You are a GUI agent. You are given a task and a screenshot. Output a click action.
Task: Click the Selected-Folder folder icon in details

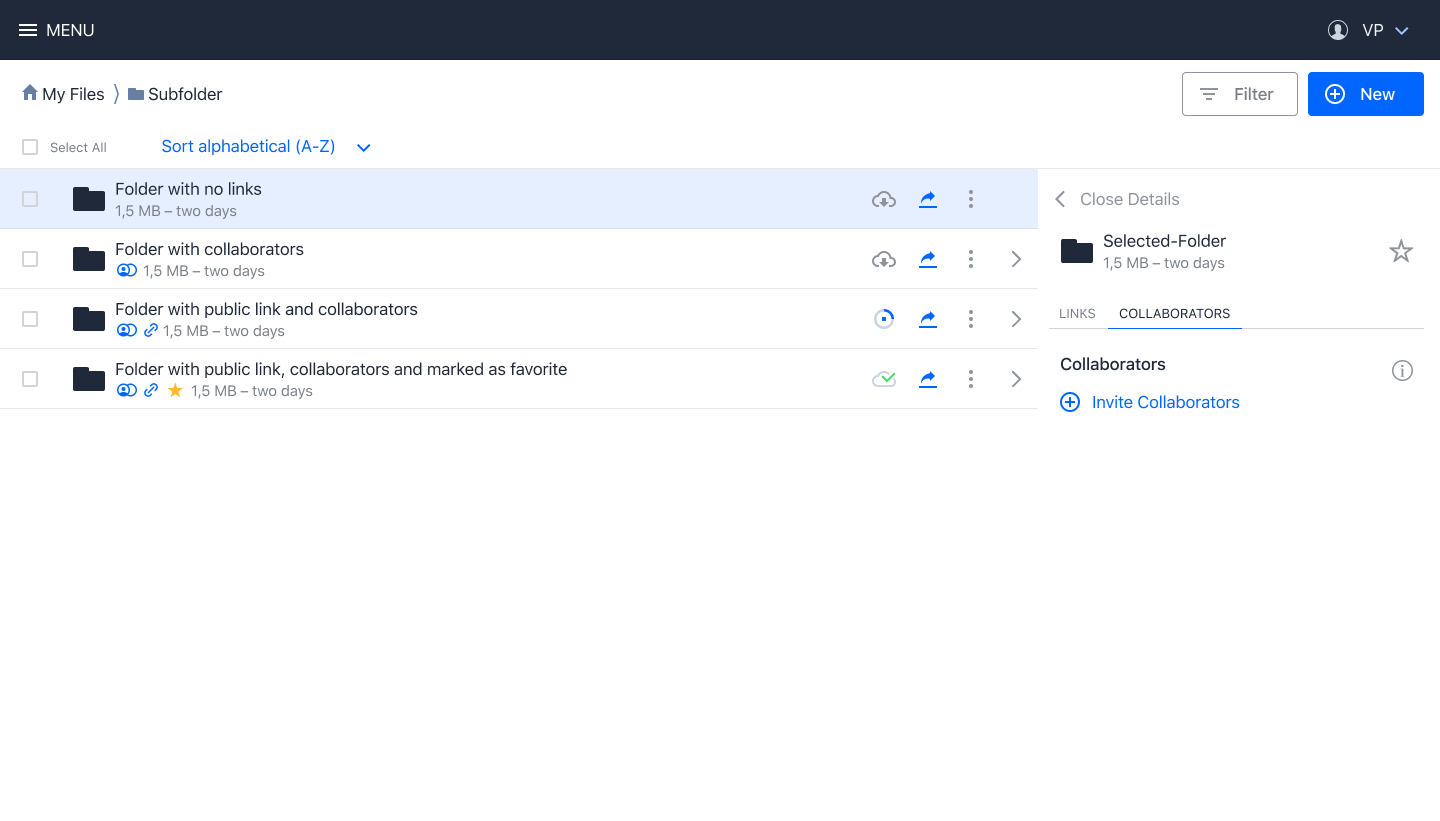1077,251
